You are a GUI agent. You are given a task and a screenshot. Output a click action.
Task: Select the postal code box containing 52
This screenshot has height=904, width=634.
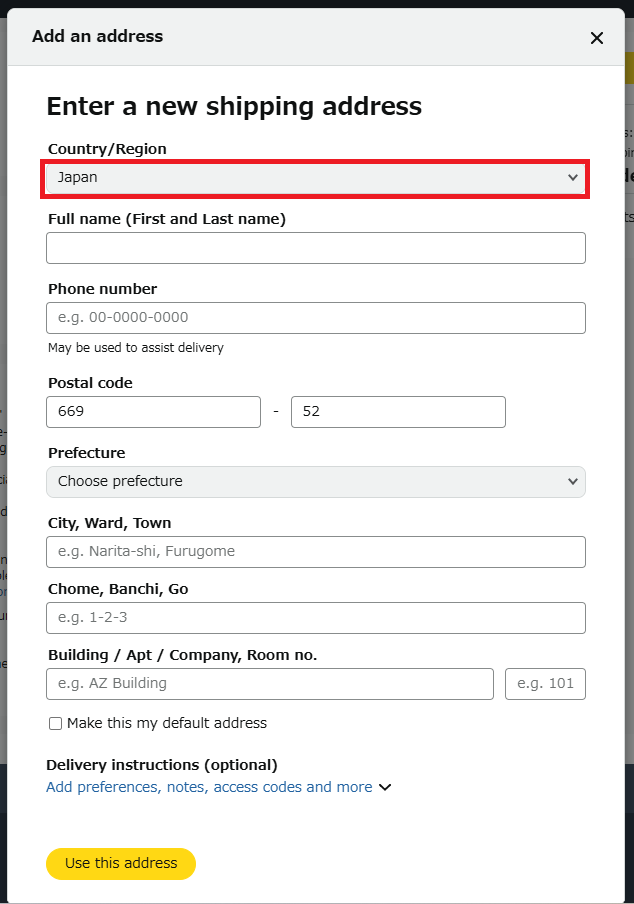tap(398, 412)
